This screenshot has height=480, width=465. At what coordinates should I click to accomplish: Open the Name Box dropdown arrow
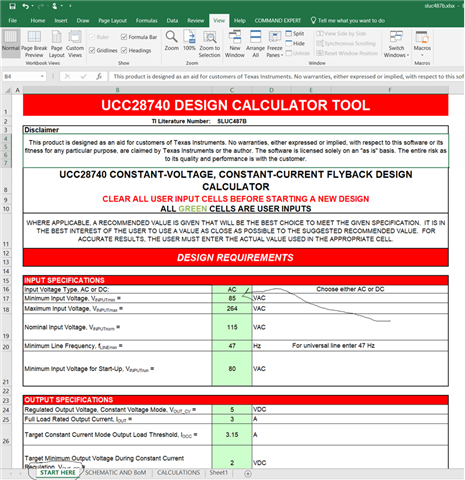(x=42, y=76)
